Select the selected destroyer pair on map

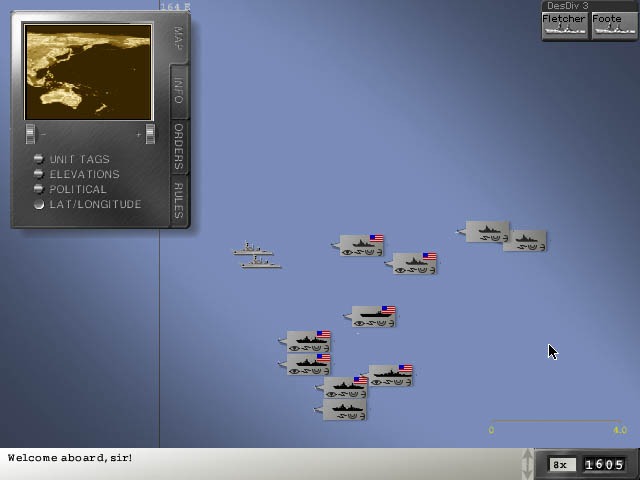point(258,256)
